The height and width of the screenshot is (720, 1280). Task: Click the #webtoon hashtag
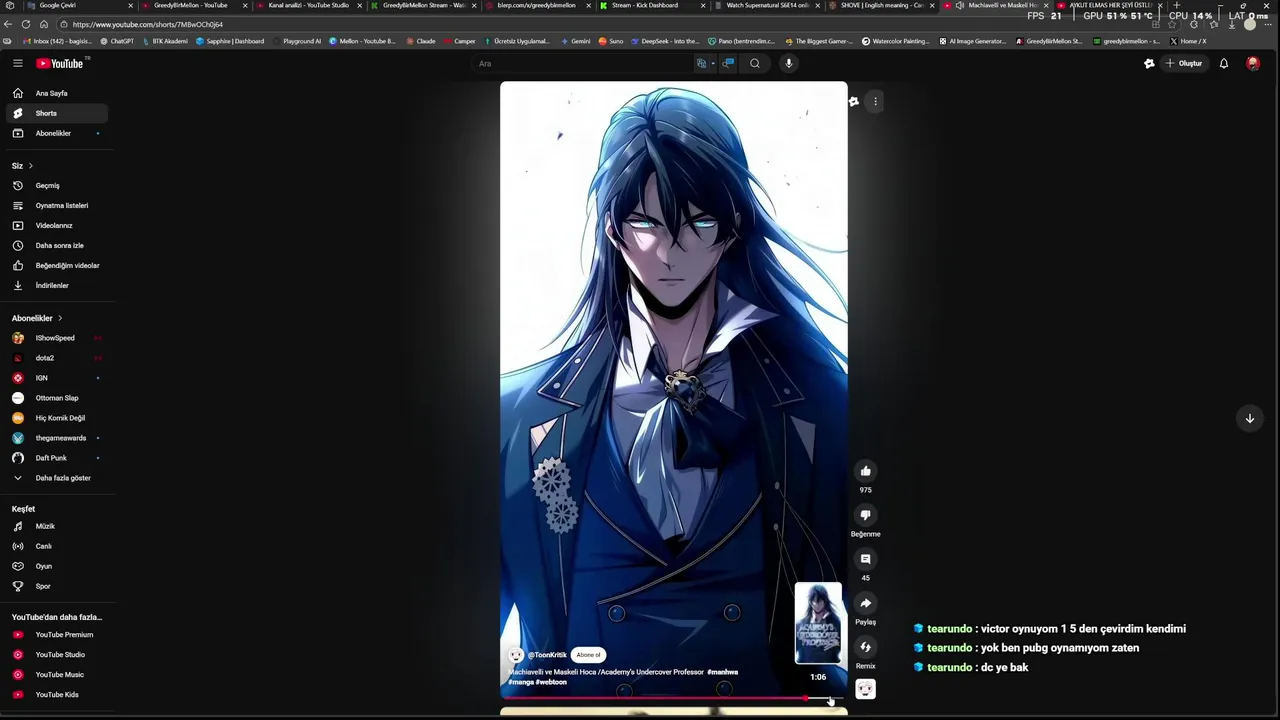(551, 682)
